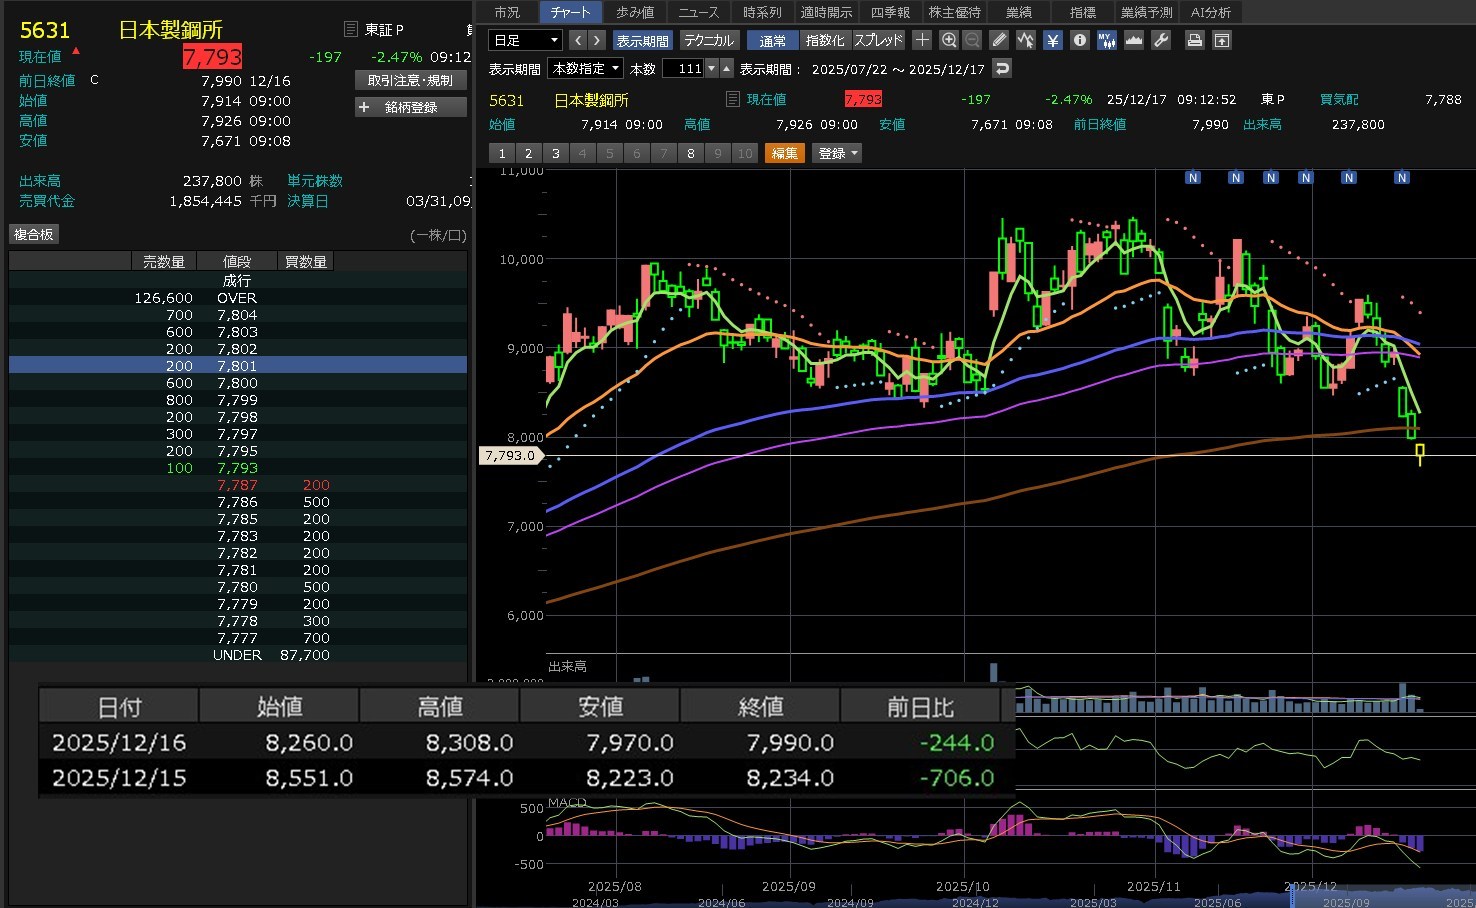This screenshot has width=1476, height=908.
Task: Print the chart using printer icon
Action: coord(1194,40)
